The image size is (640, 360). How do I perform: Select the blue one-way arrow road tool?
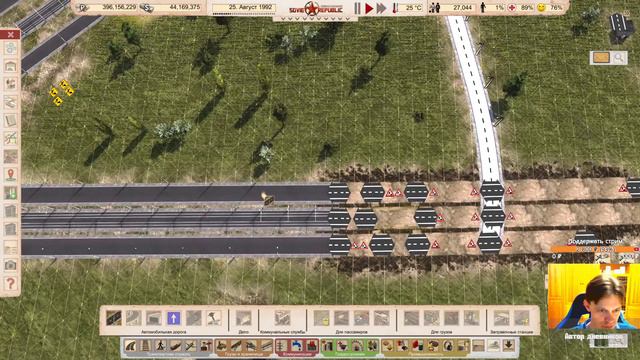[x=173, y=318]
